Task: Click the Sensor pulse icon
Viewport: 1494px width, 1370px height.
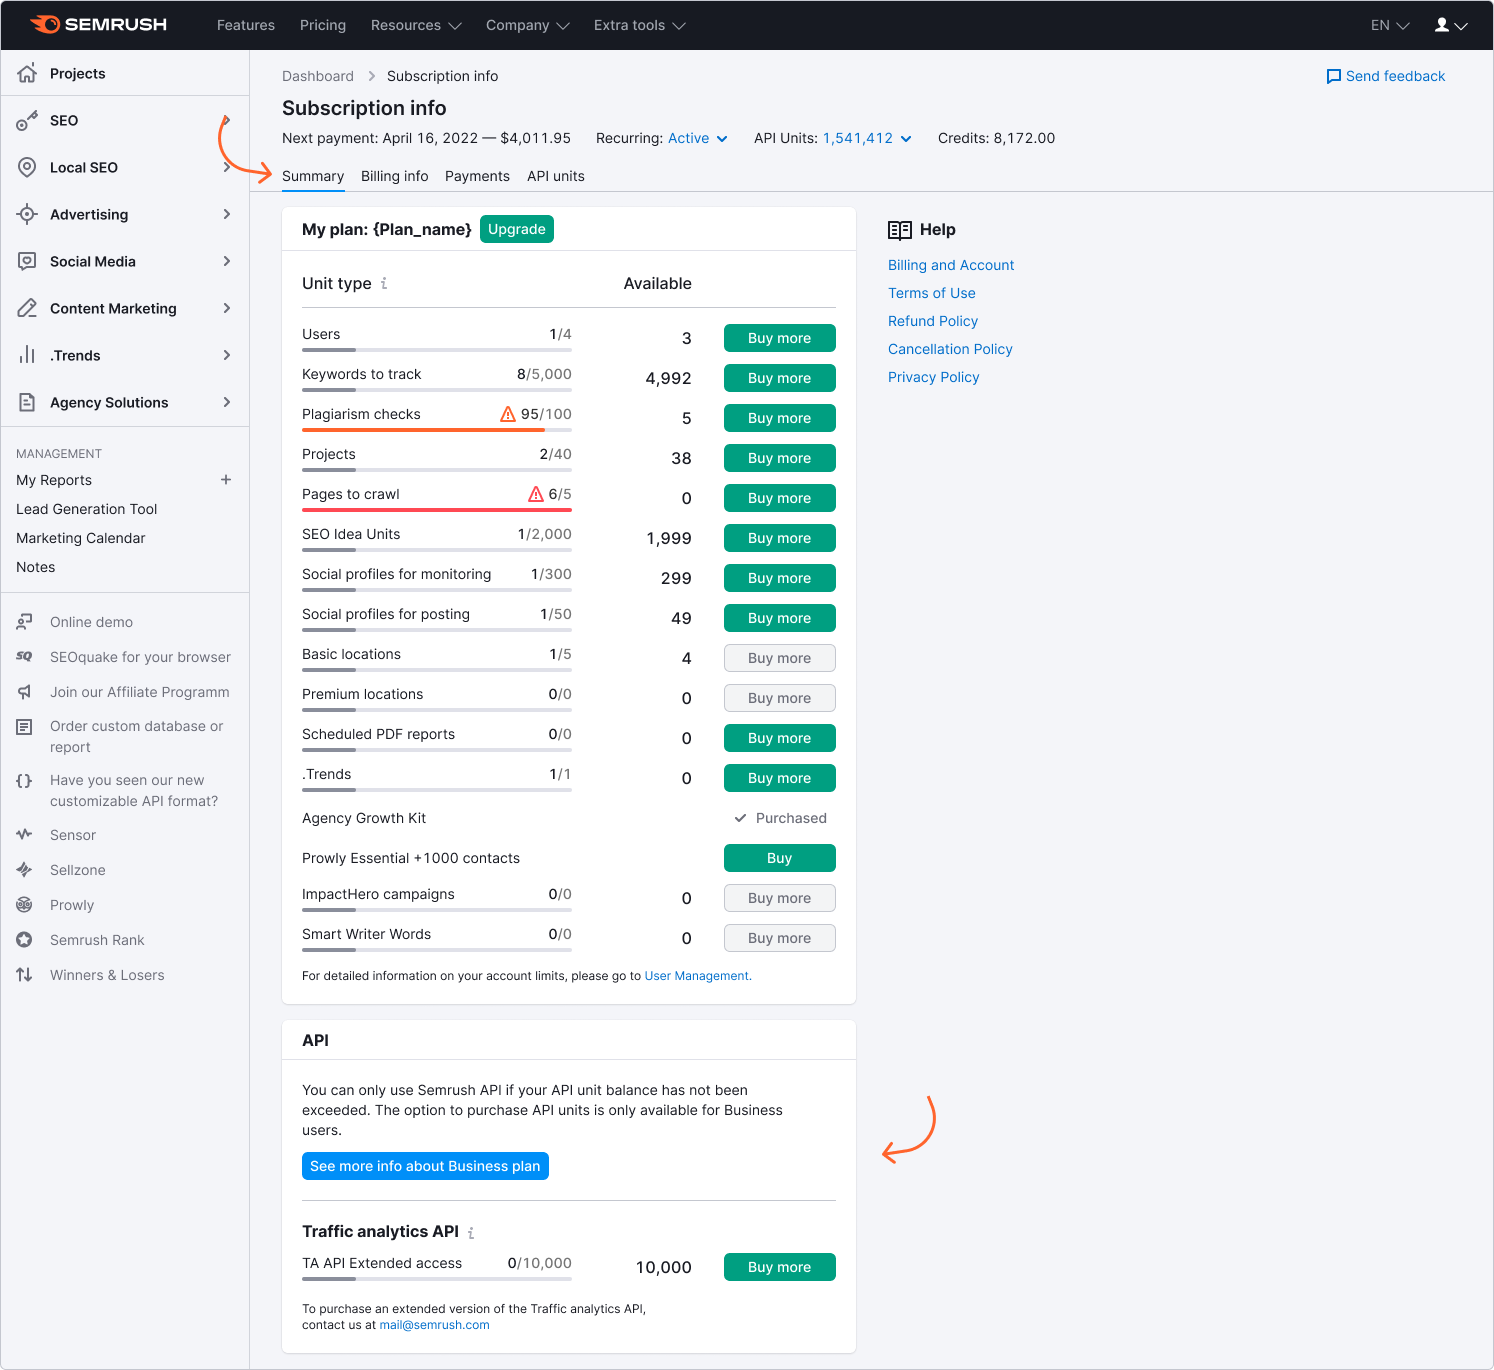Action: 25,835
